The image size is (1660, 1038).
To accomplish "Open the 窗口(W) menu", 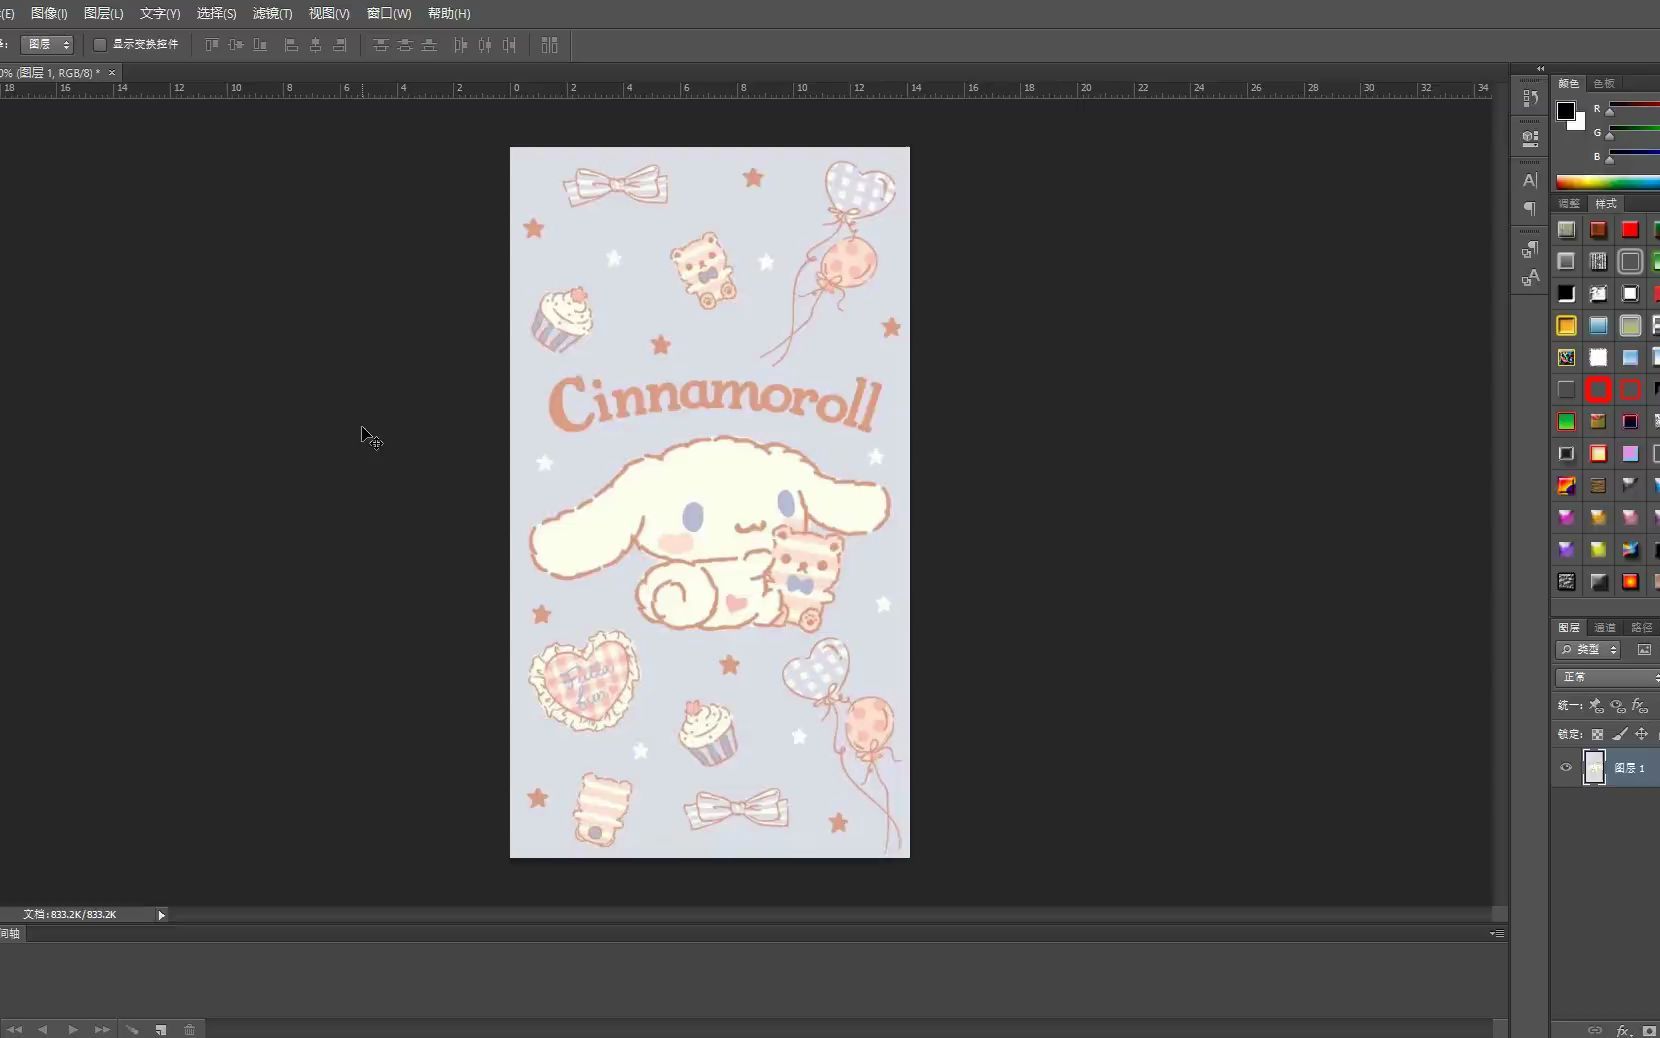I will coord(389,13).
